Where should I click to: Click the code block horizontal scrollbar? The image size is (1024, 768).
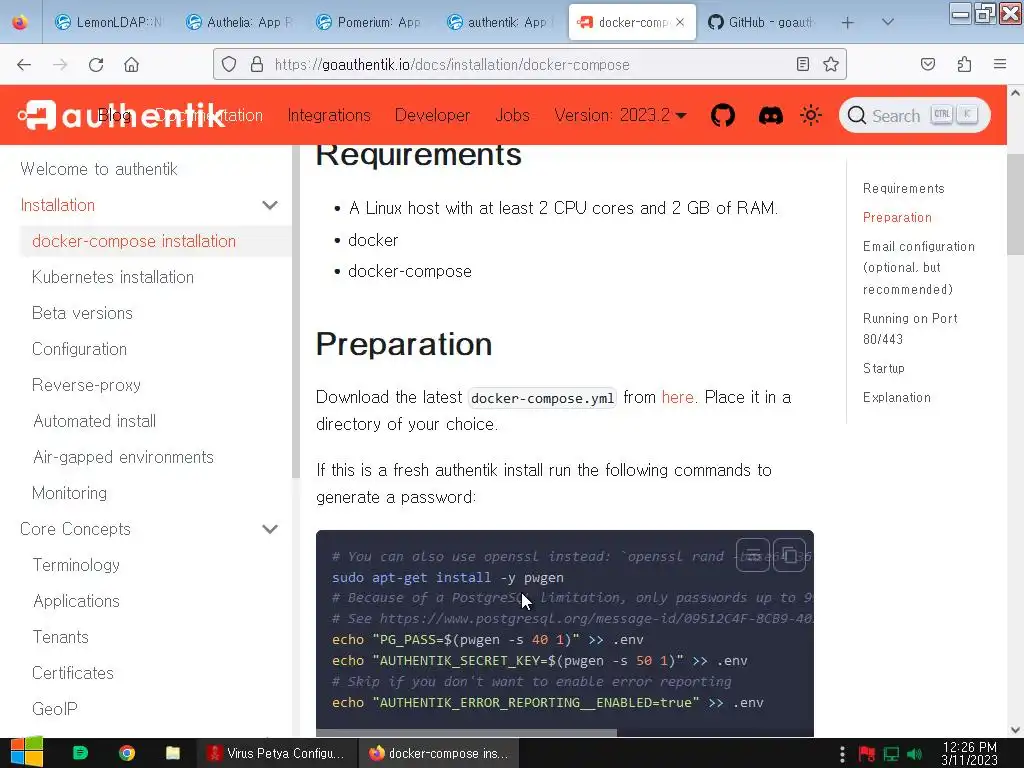pos(466,732)
